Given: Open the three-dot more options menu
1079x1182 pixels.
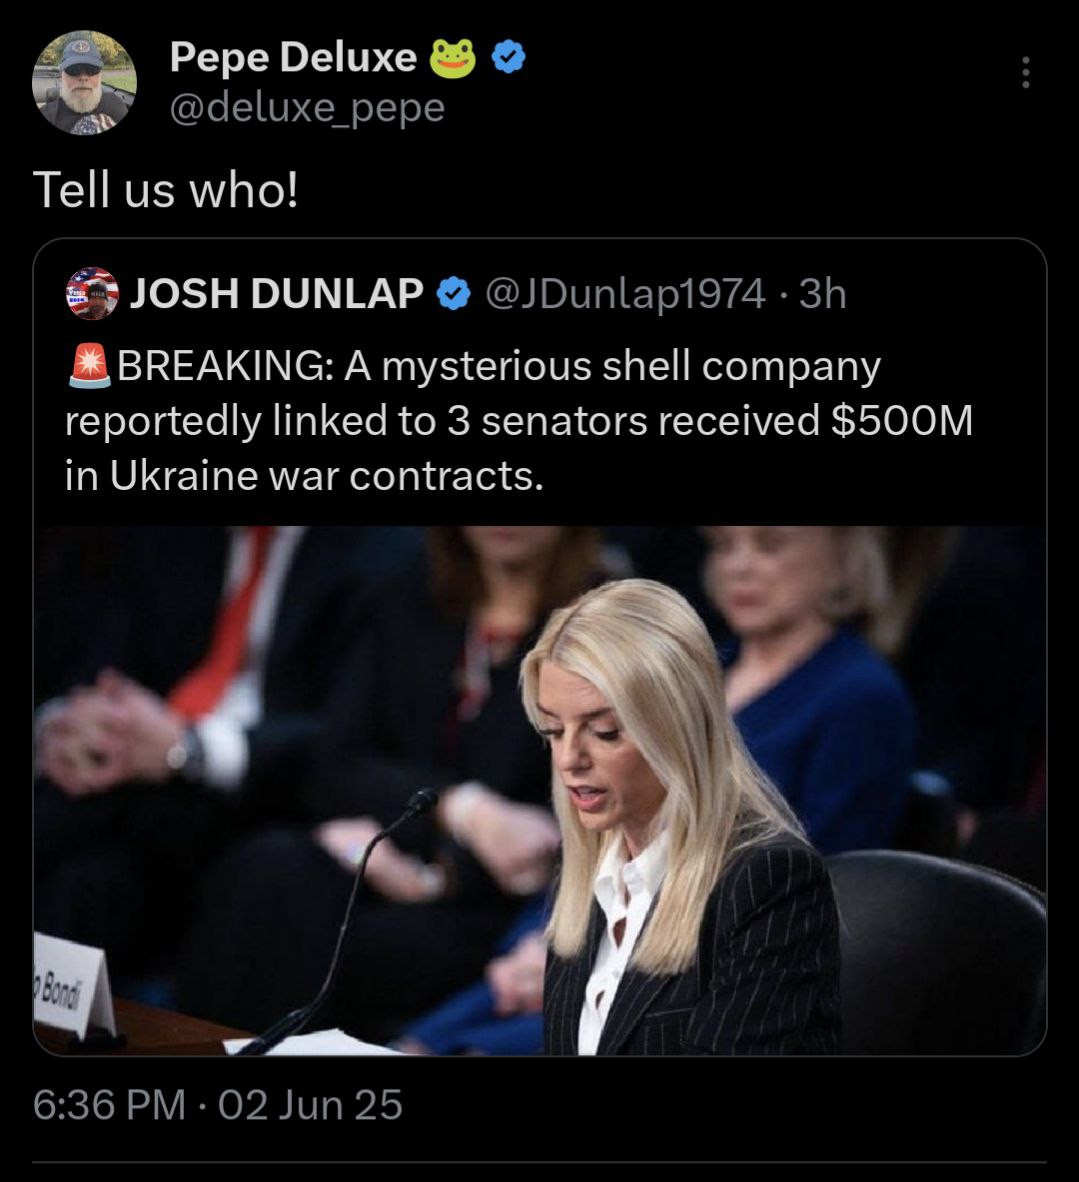Looking at the screenshot, I should tap(1024, 72).
